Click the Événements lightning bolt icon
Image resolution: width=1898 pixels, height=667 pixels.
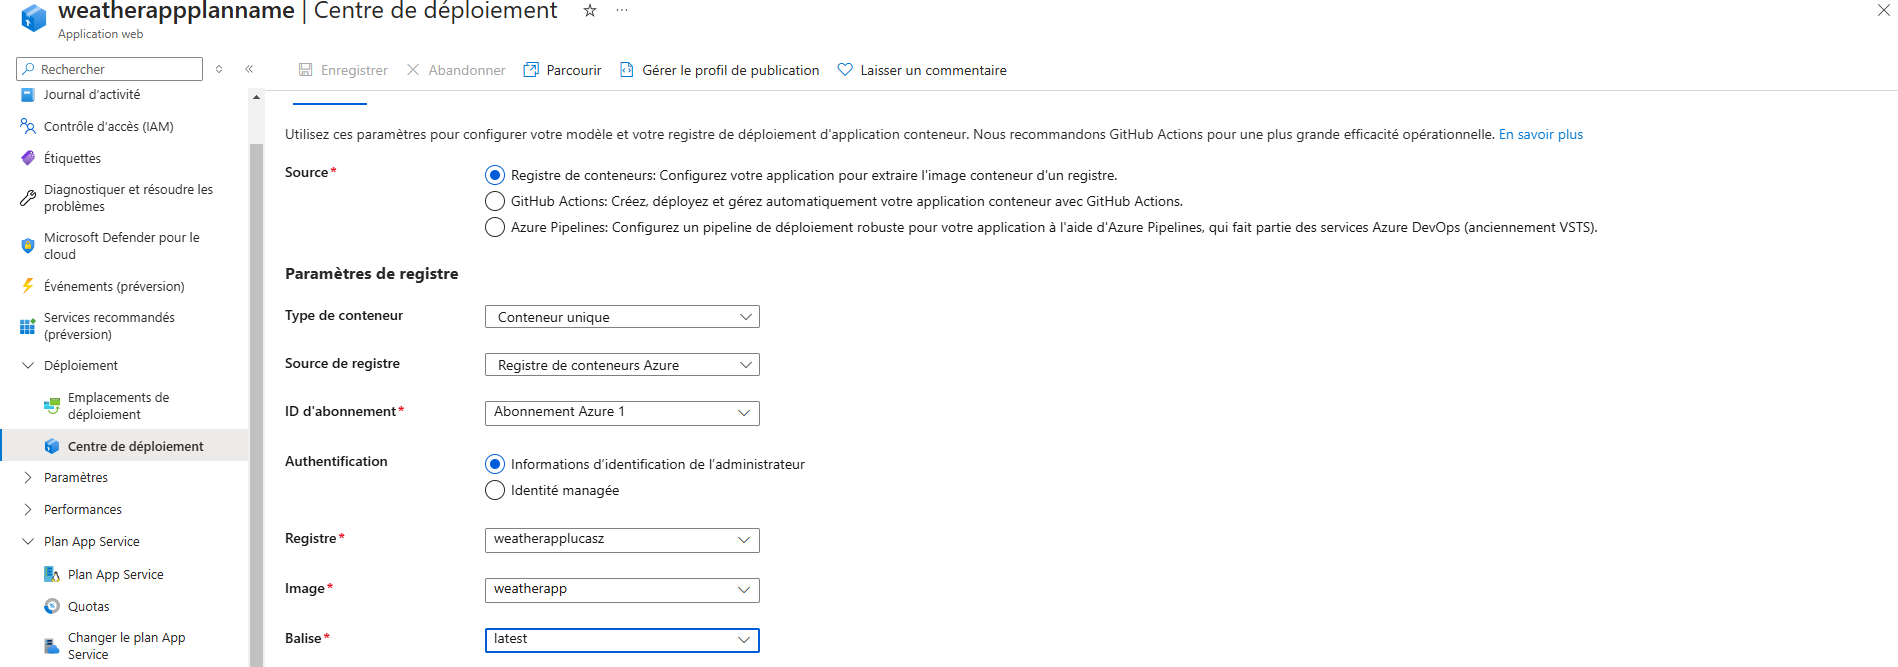click(x=28, y=286)
